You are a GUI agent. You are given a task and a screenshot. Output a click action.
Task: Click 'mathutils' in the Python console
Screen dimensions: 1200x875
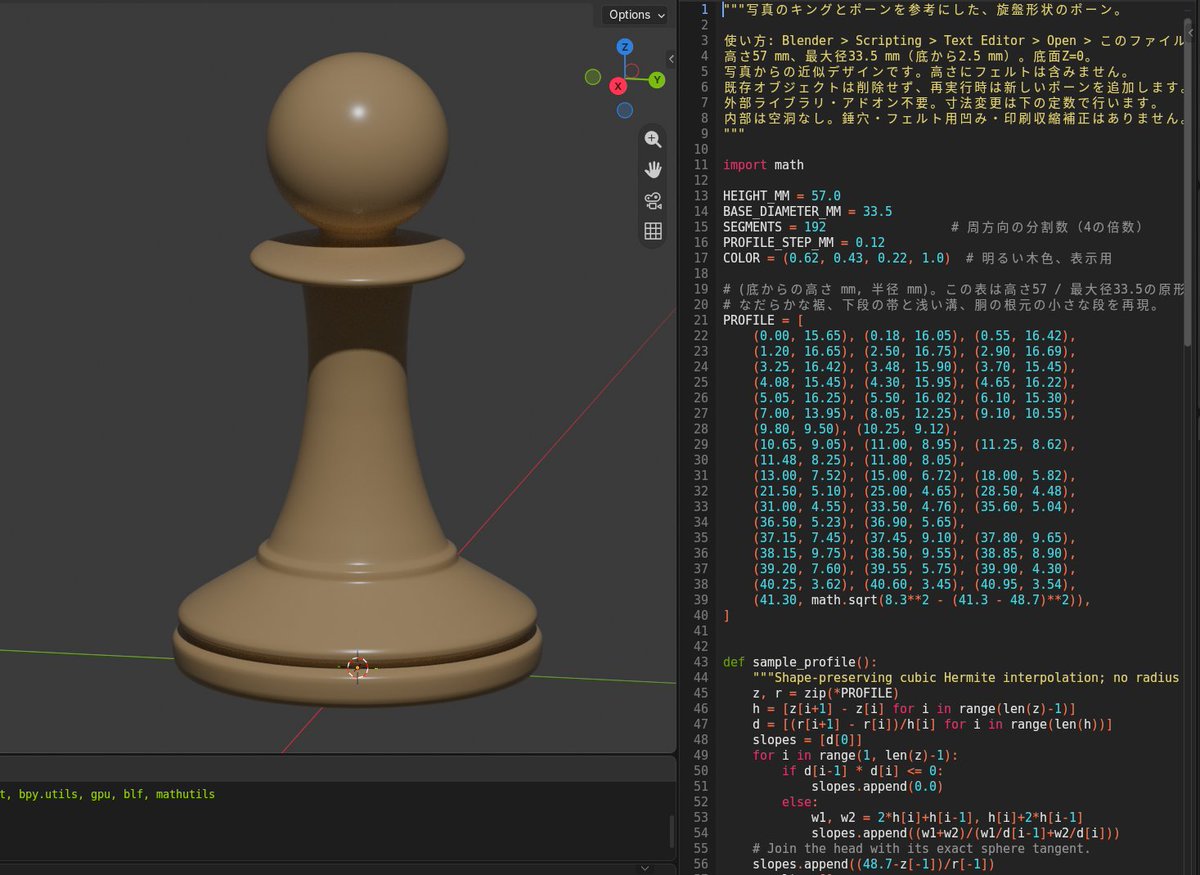[x=185, y=795]
